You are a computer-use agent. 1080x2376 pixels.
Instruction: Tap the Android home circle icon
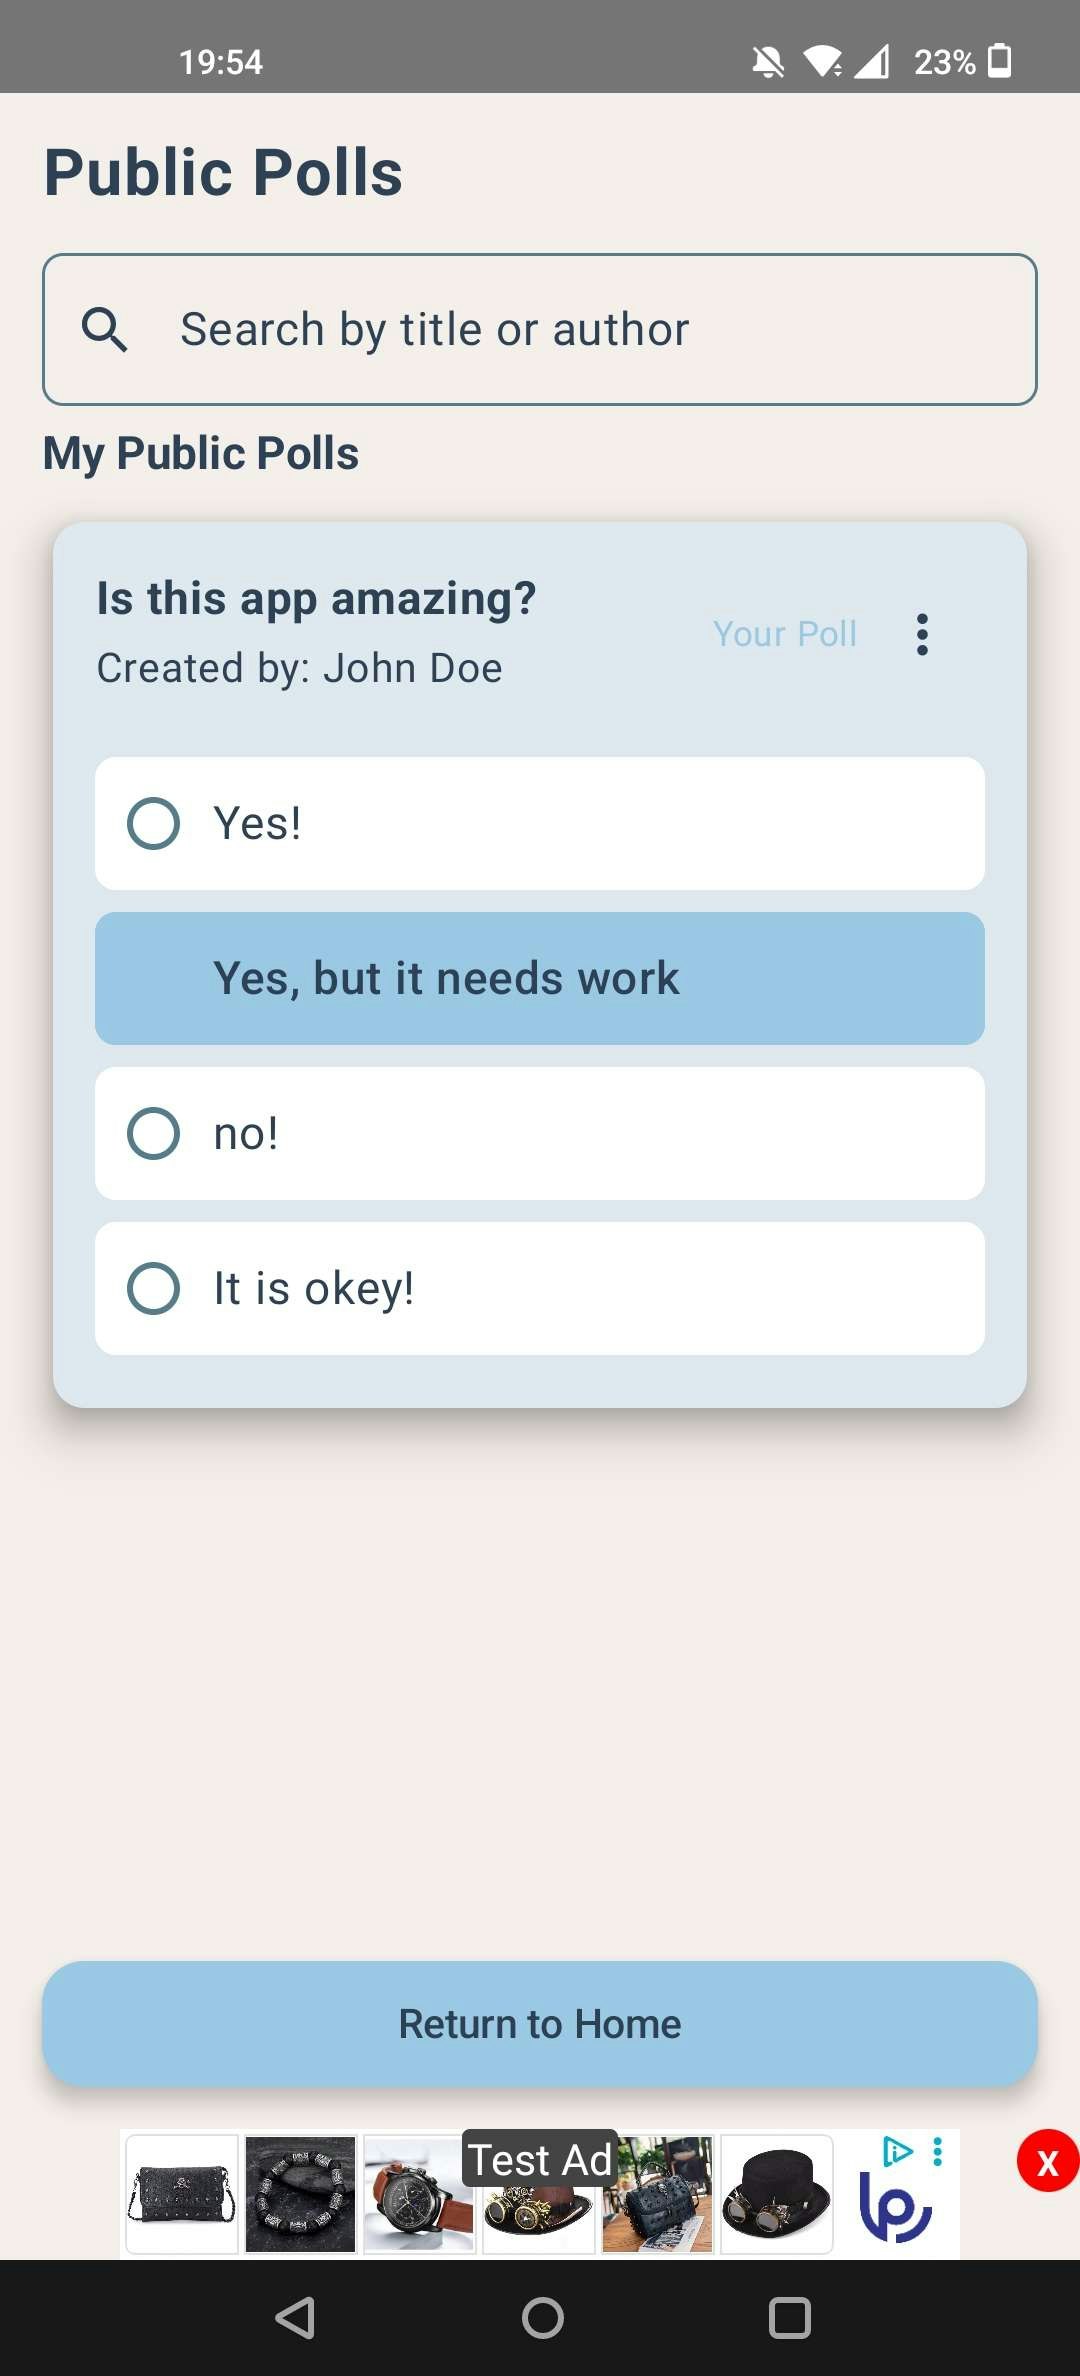[x=542, y=2318]
